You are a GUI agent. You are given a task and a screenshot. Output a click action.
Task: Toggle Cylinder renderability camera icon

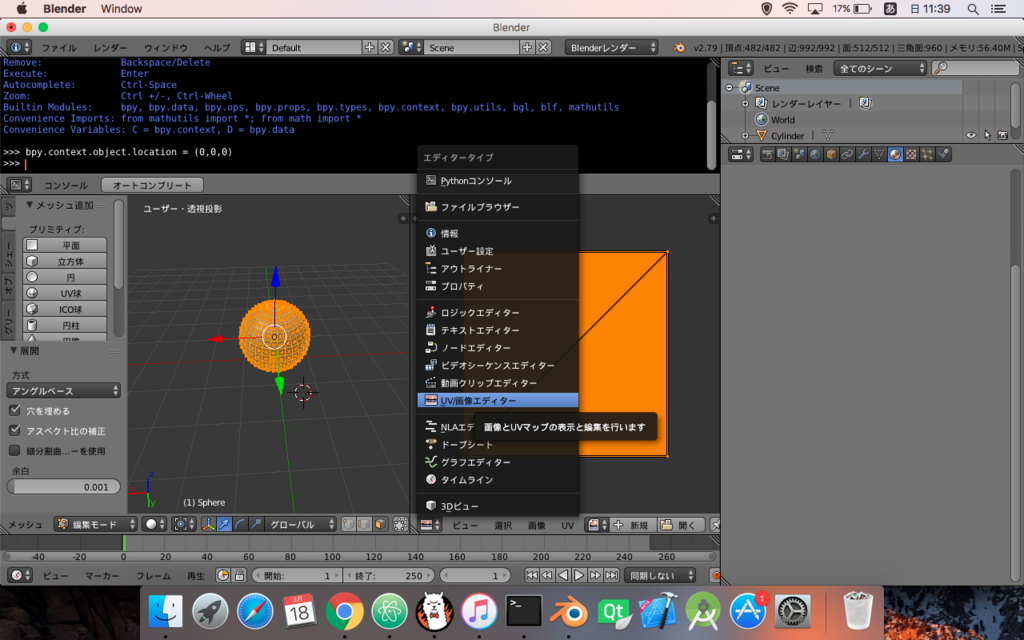1002,135
